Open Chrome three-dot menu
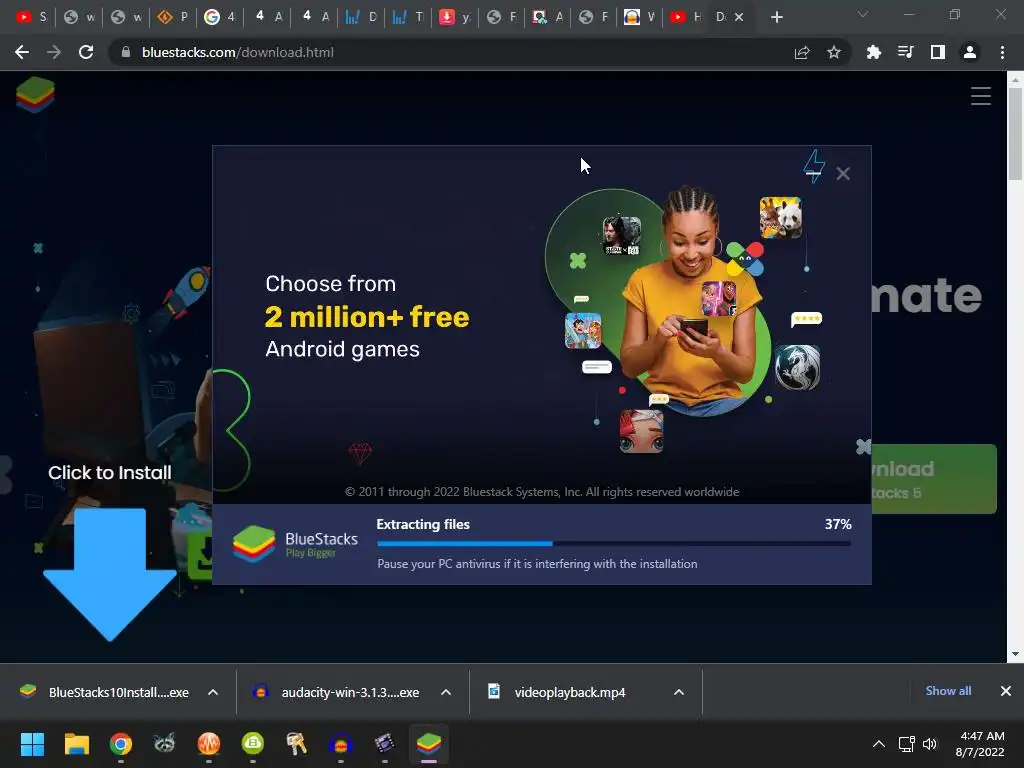Viewport: 1024px width, 768px height. 1002,52
